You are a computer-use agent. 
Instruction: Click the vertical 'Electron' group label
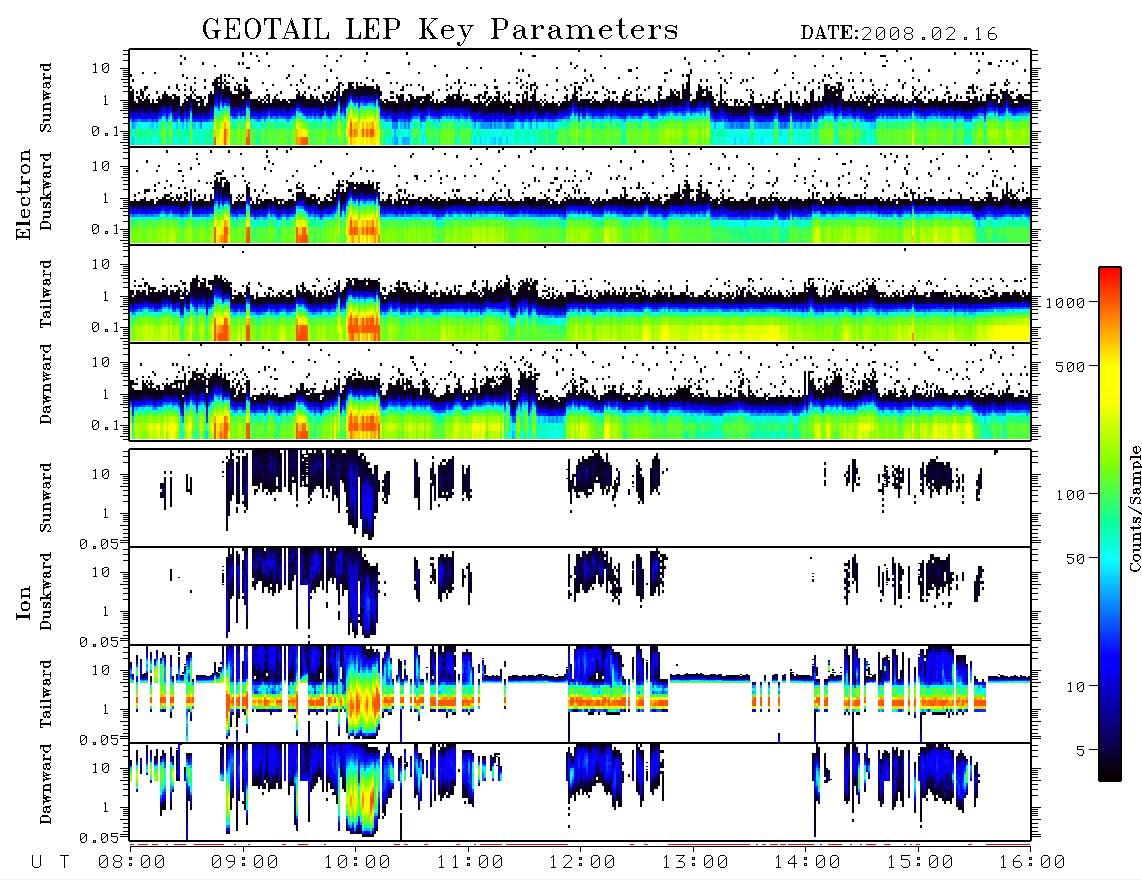pos(23,195)
